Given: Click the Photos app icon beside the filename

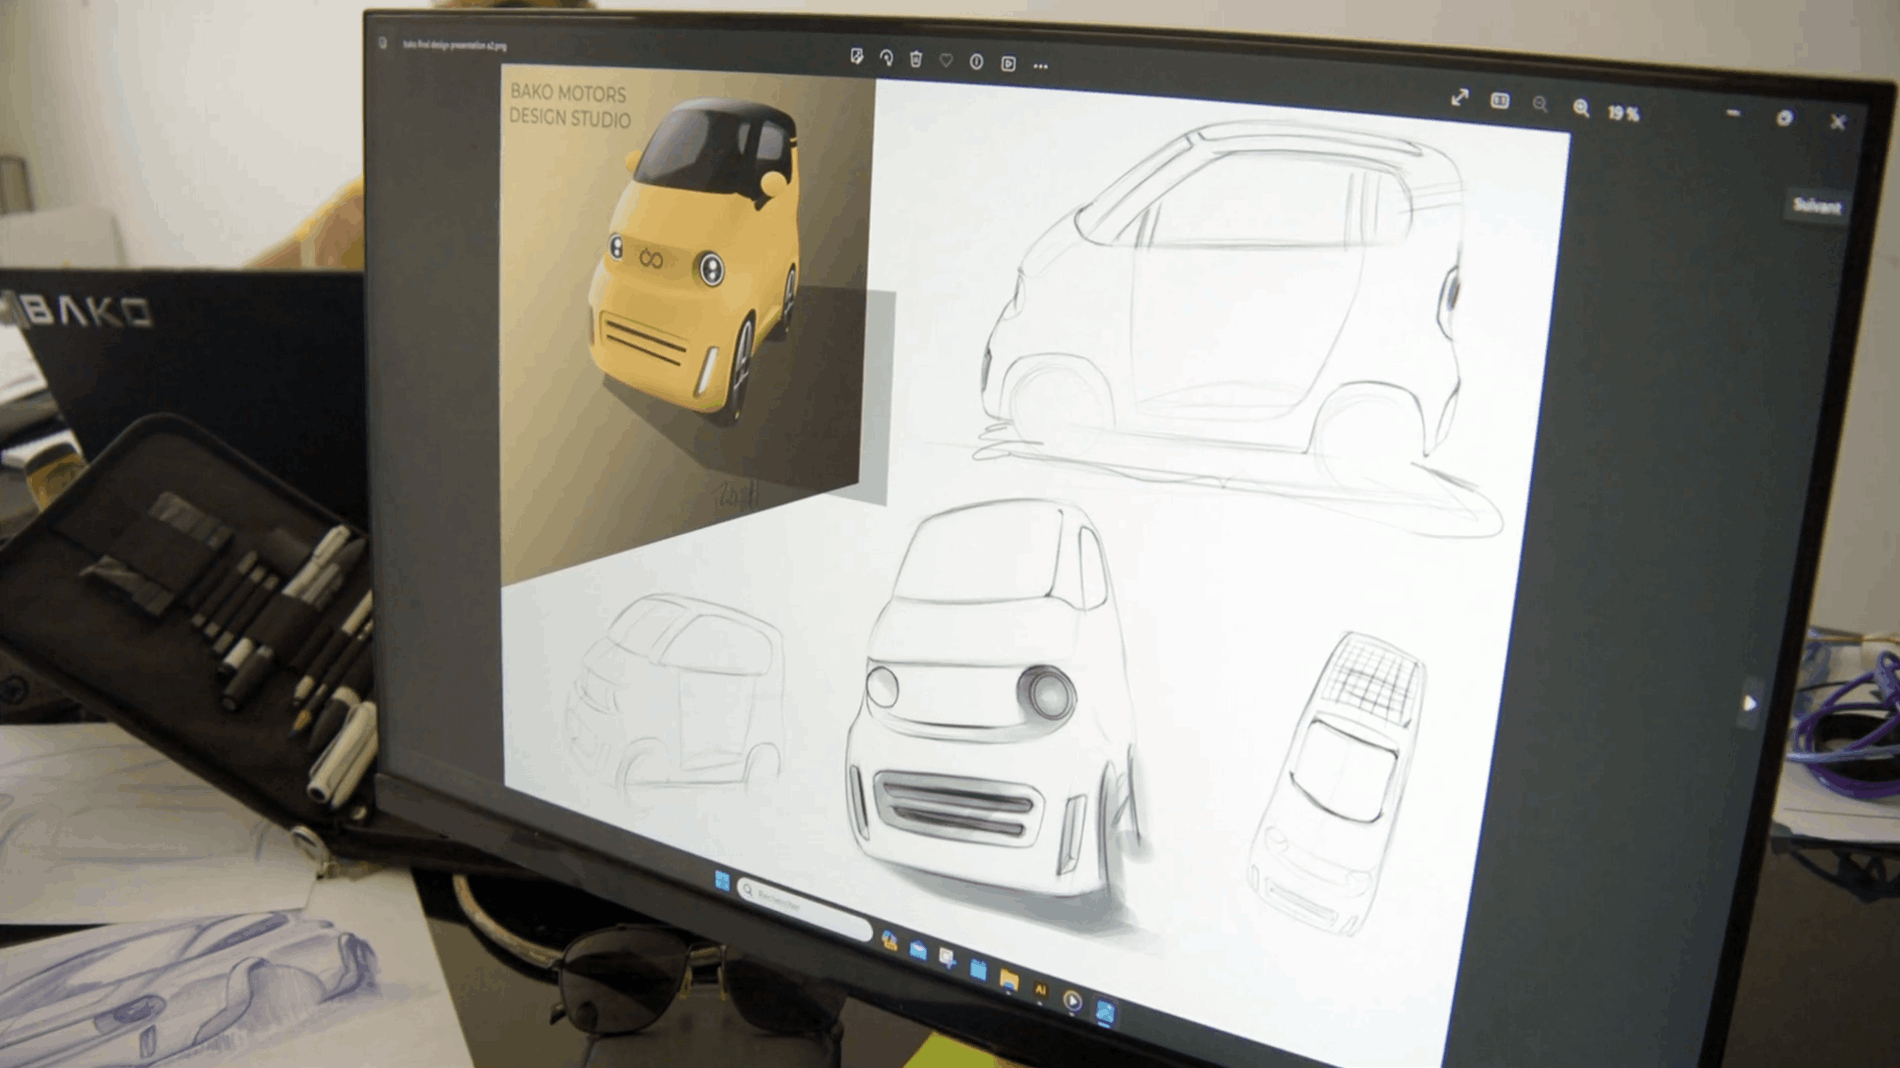Looking at the screenshot, I should coord(383,43).
